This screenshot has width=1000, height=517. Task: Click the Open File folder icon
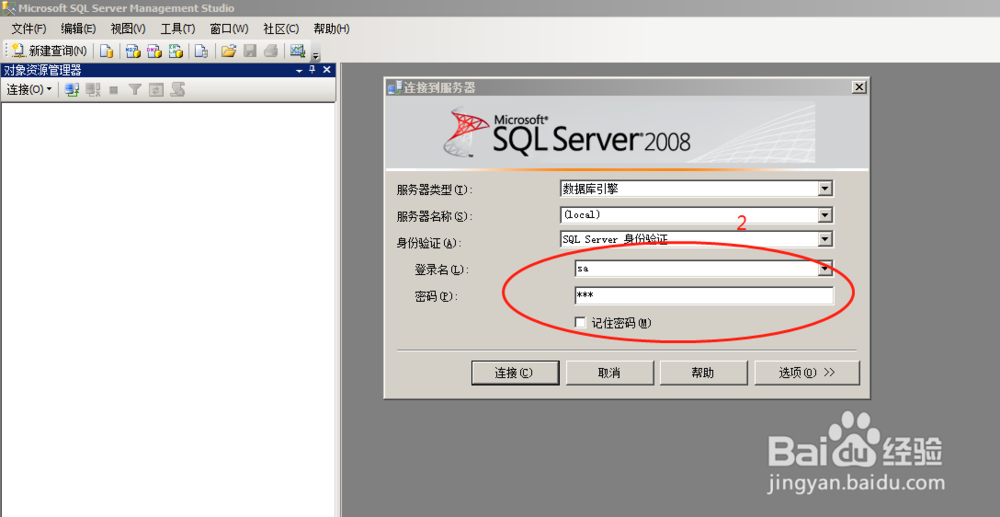click(228, 51)
